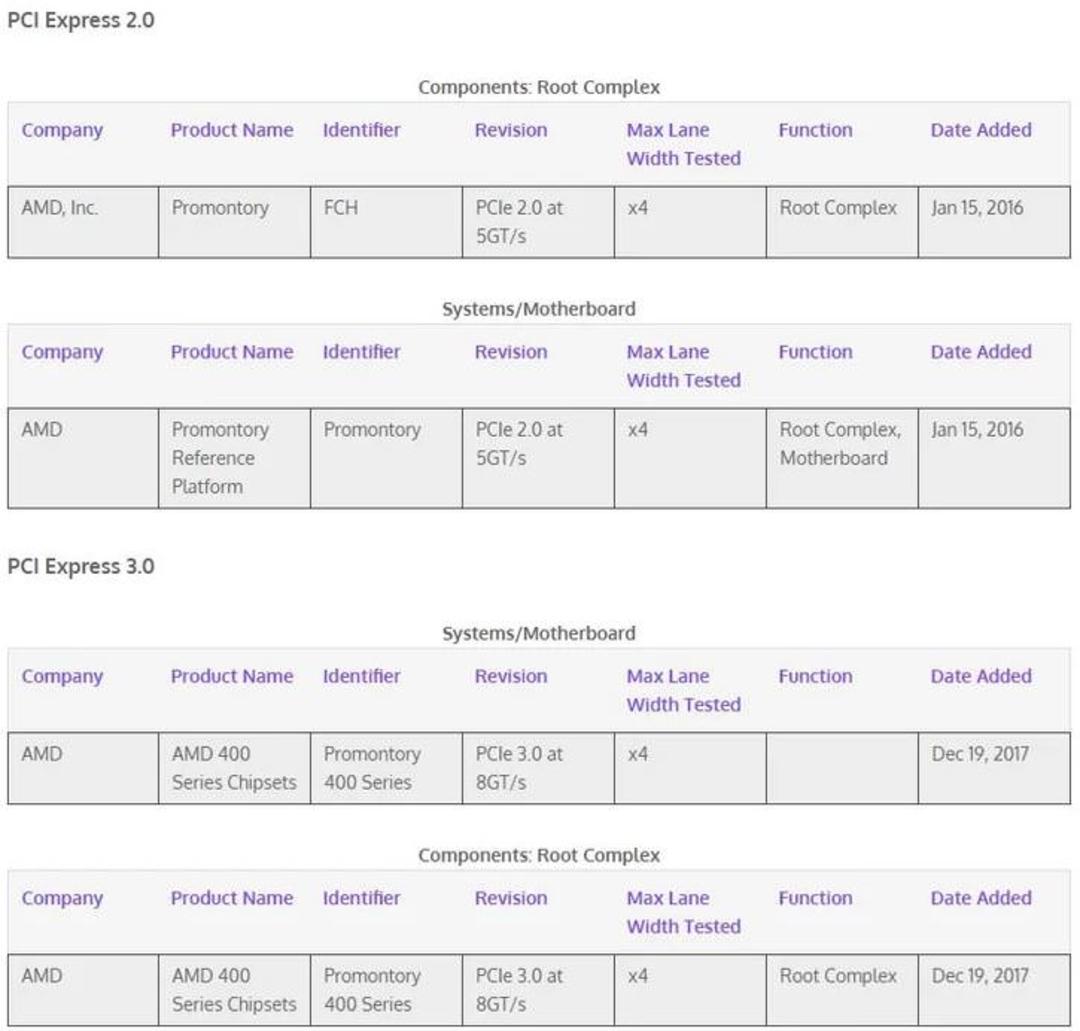The image size is (1080, 1031).
Task: Click "Jan 15, 2016" in the FCH row
Action: 977,208
